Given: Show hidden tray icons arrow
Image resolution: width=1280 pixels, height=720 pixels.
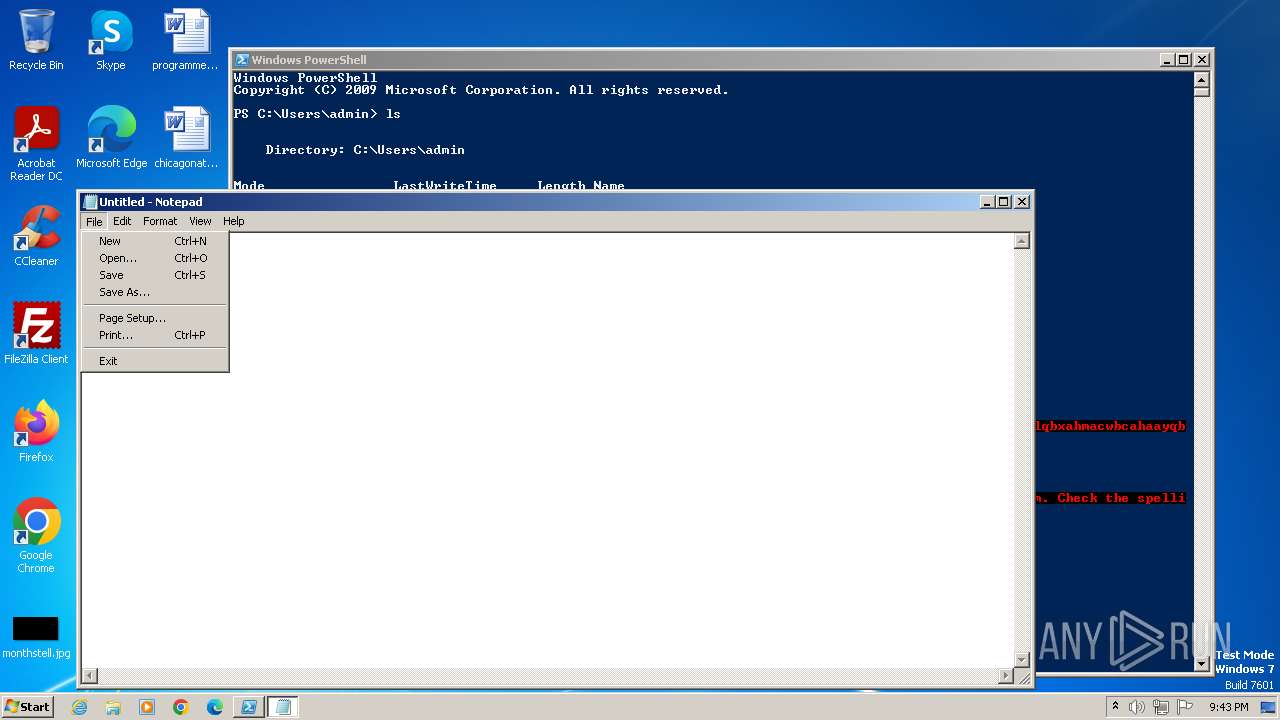Looking at the screenshot, I should (x=1115, y=706).
